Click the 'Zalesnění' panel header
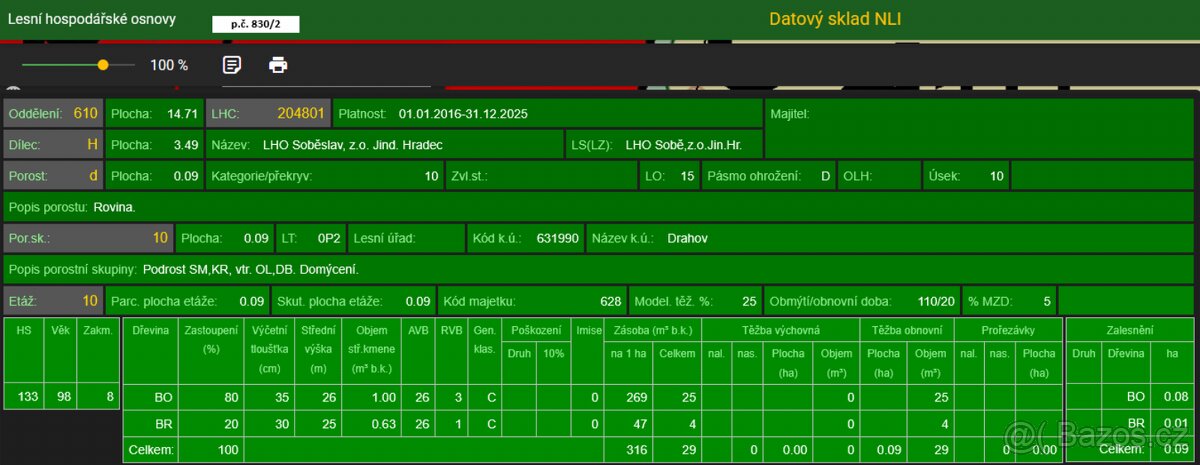This screenshot has width=1200, height=465. 1130,329
